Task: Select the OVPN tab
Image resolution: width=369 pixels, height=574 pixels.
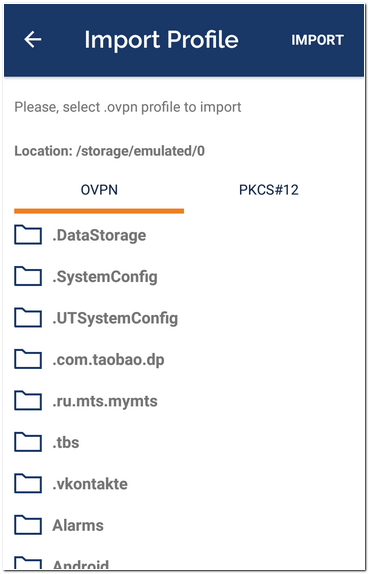Action: [99, 190]
